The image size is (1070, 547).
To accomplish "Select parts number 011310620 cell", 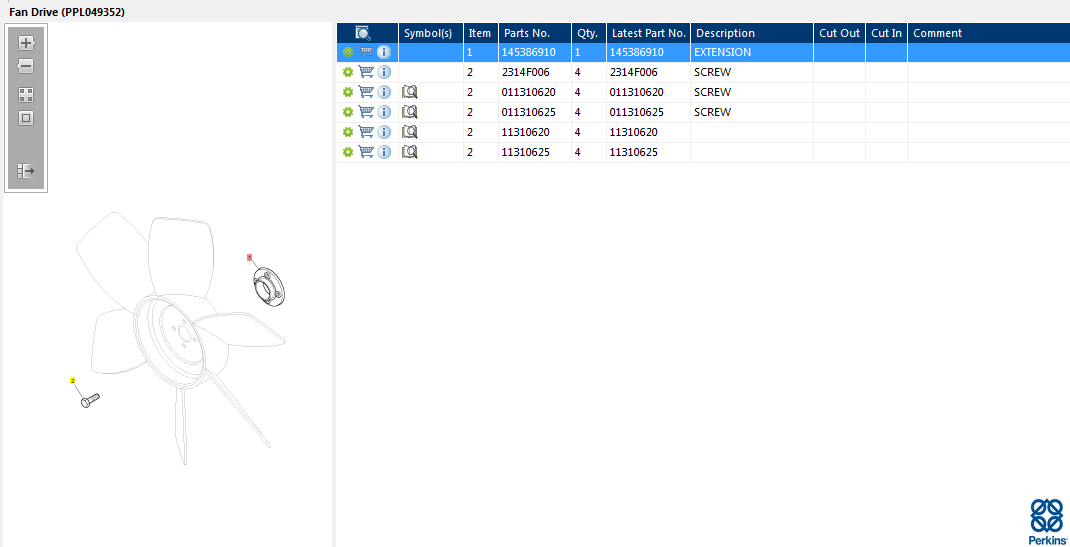I will (535, 91).
